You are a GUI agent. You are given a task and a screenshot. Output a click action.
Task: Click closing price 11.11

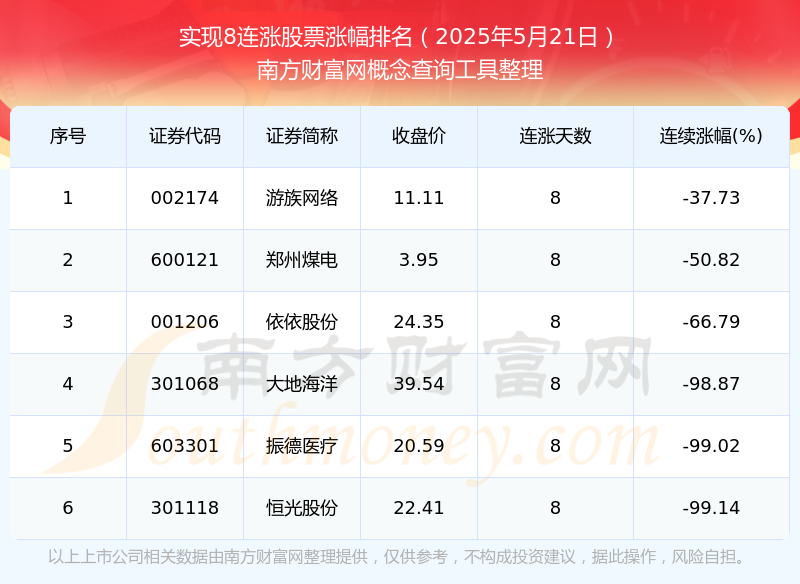click(419, 198)
